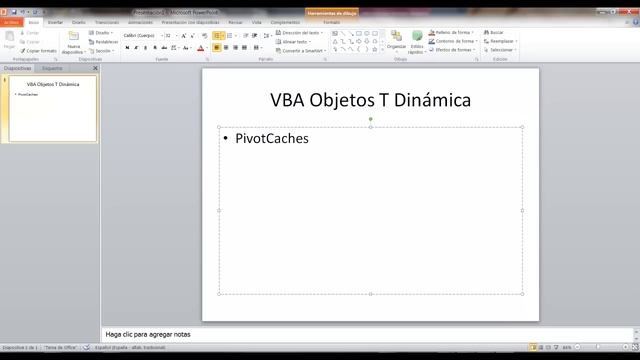Screen dimensions: 640x360
Task: Open the Calibri (Cuerpo) font dropdown
Action: coord(162,36)
